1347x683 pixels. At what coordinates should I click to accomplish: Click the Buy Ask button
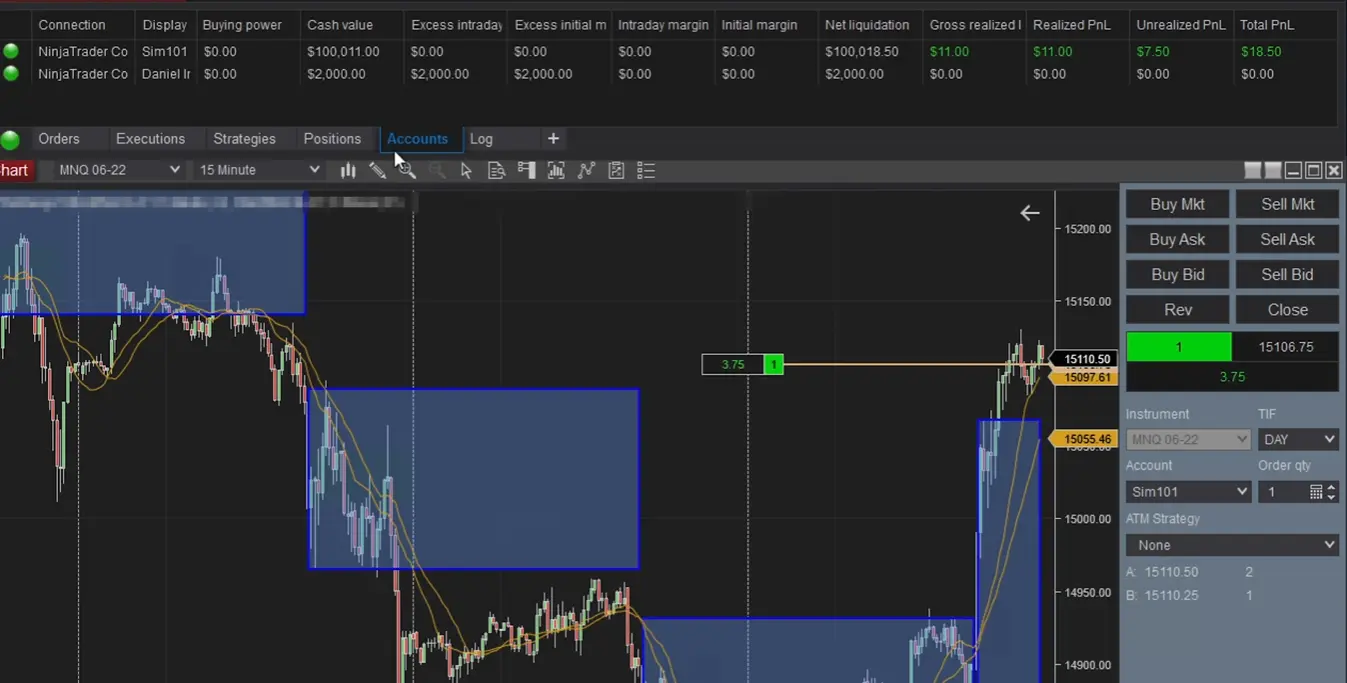(x=1177, y=239)
